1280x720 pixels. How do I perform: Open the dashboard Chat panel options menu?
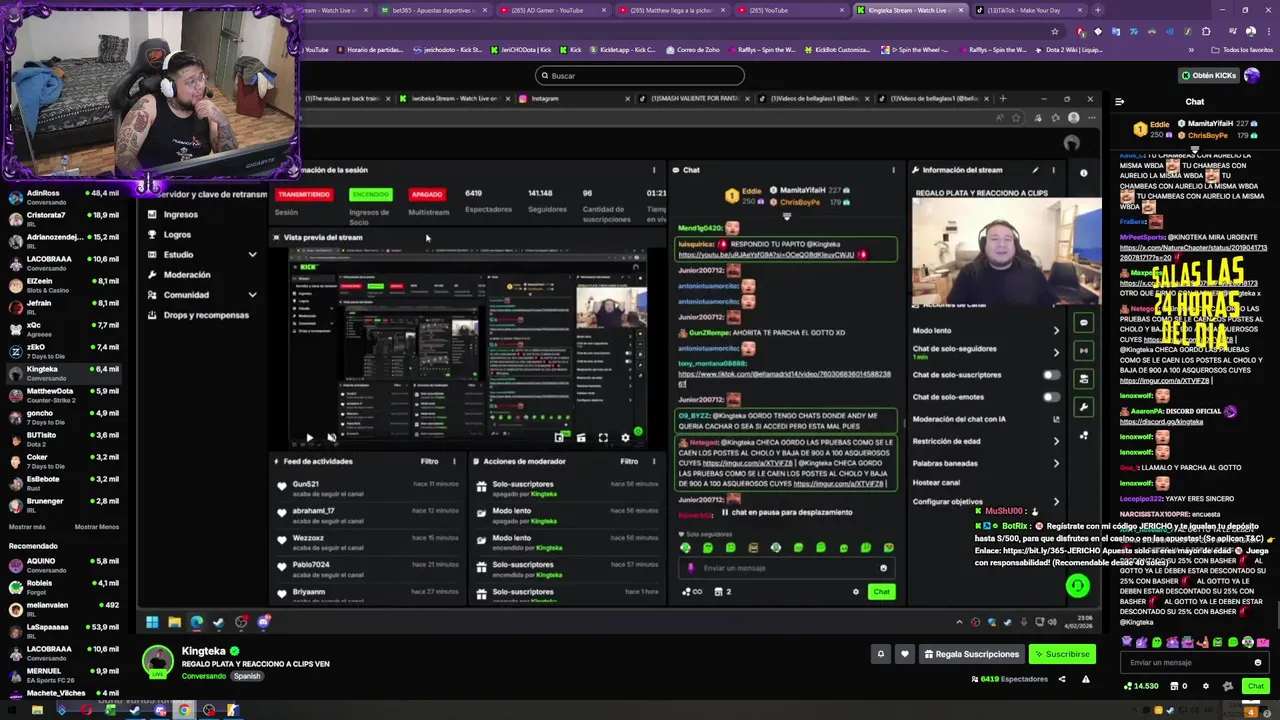point(893,170)
